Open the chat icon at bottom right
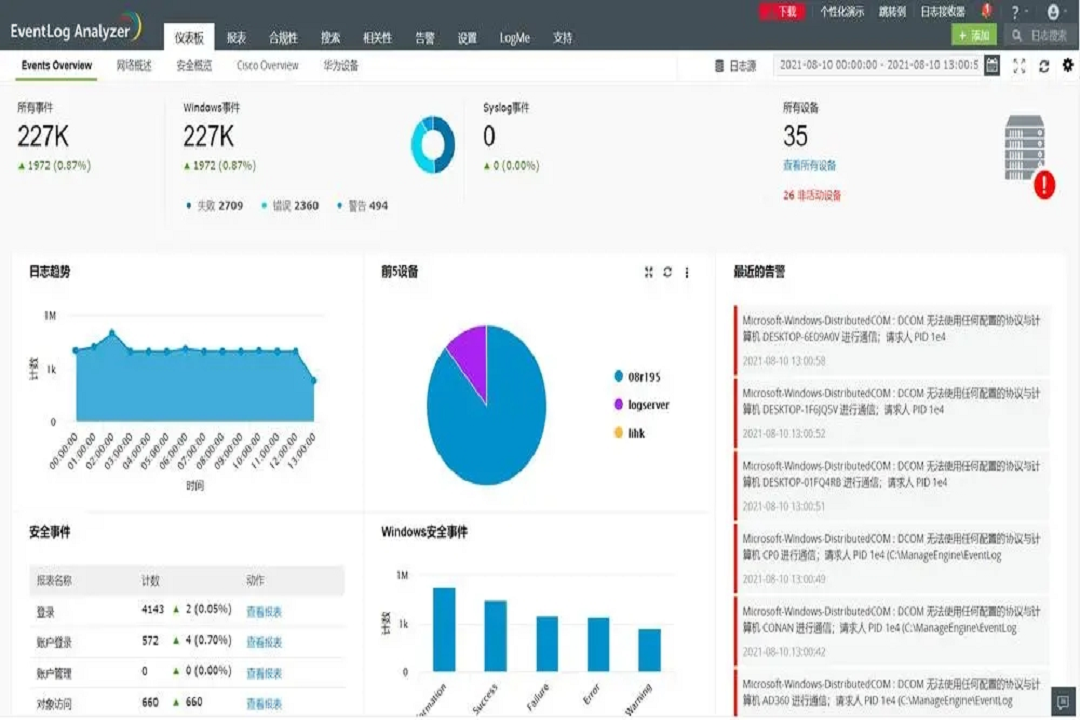 point(1063,702)
